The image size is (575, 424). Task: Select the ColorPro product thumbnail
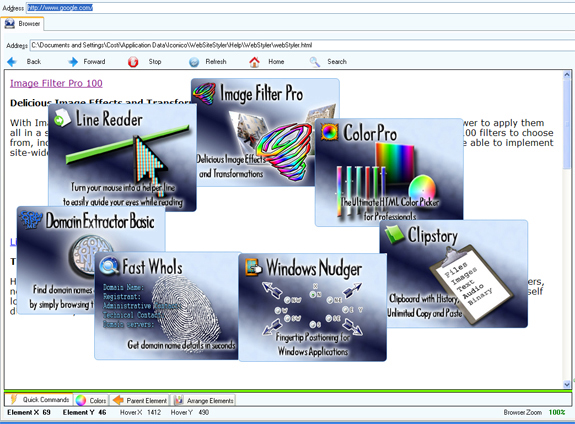[x=389, y=172]
